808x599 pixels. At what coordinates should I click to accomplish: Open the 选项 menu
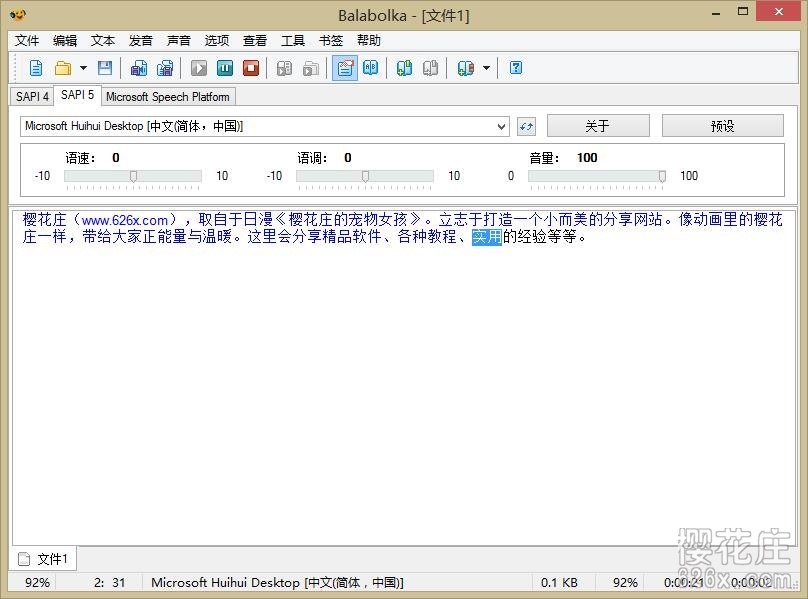217,40
